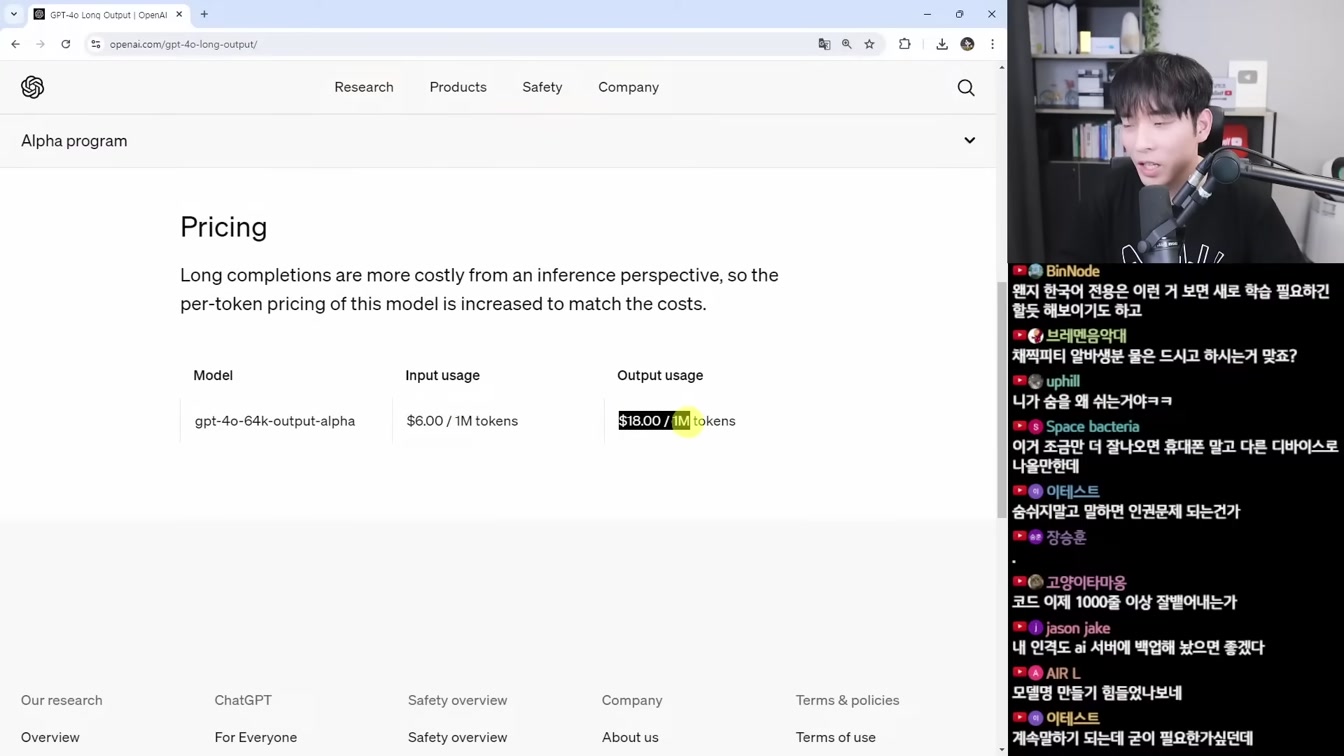1344x756 pixels.
Task: Click the scrollbar down arrow
Action: [1001, 749]
